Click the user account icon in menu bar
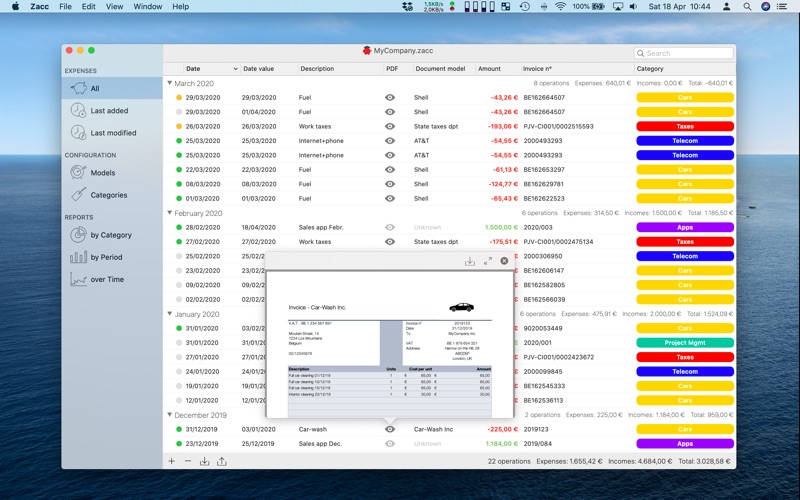 pyautogui.click(x=727, y=7)
